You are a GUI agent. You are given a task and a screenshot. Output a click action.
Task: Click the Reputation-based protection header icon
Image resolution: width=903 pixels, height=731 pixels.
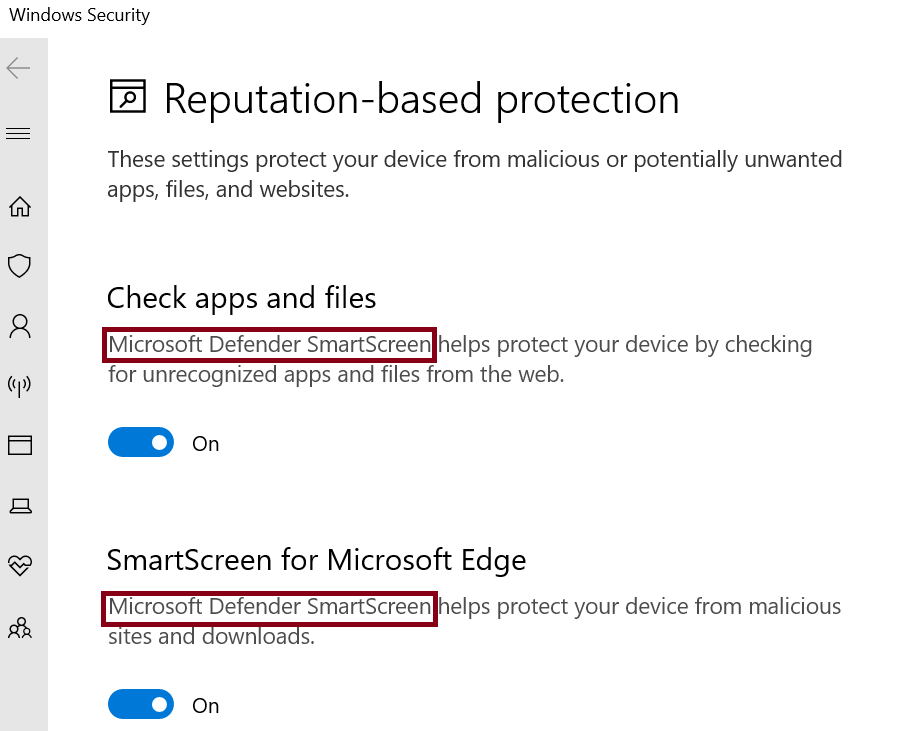pyautogui.click(x=127, y=97)
